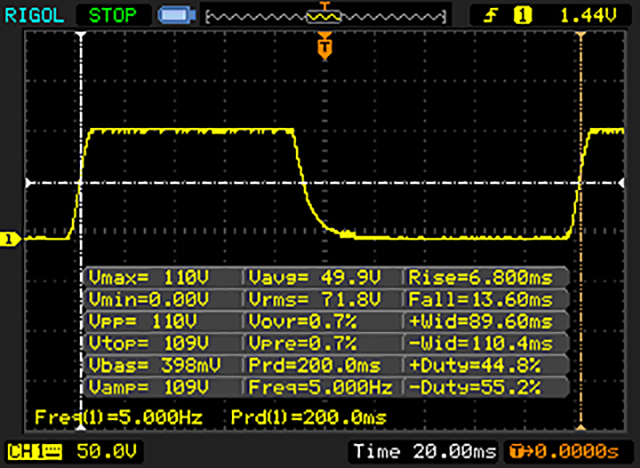Click the Vpp= 110V measurement

[143, 322]
